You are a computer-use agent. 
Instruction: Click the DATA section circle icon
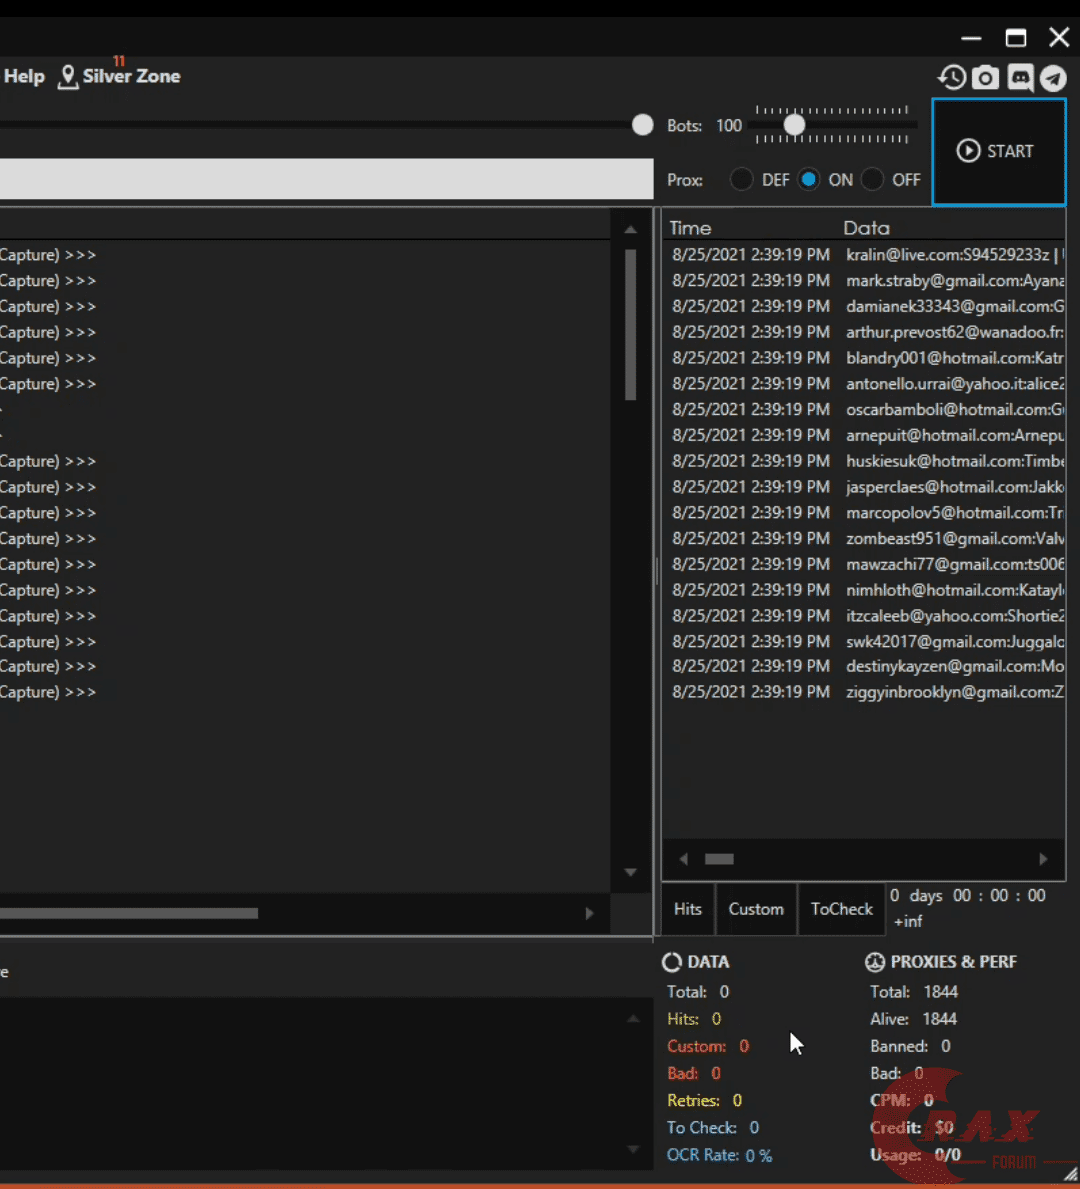pos(672,962)
